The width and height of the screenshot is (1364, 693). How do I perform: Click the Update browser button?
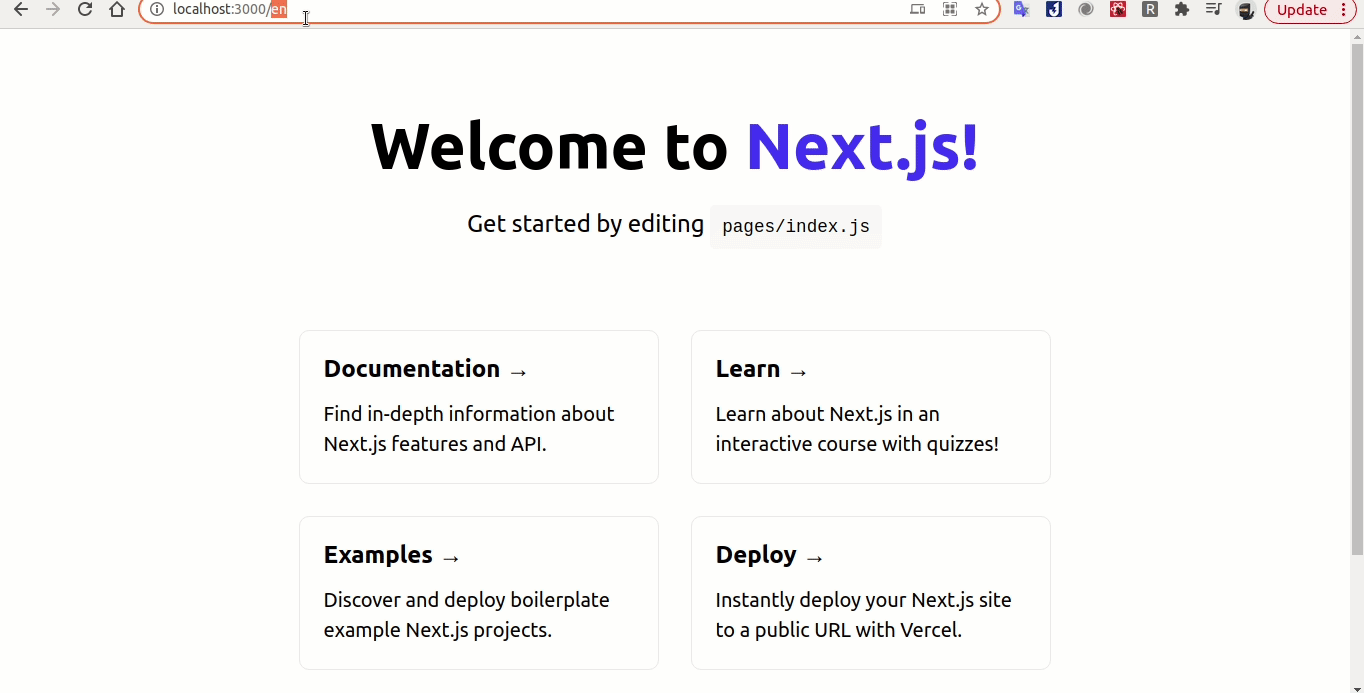(1303, 10)
